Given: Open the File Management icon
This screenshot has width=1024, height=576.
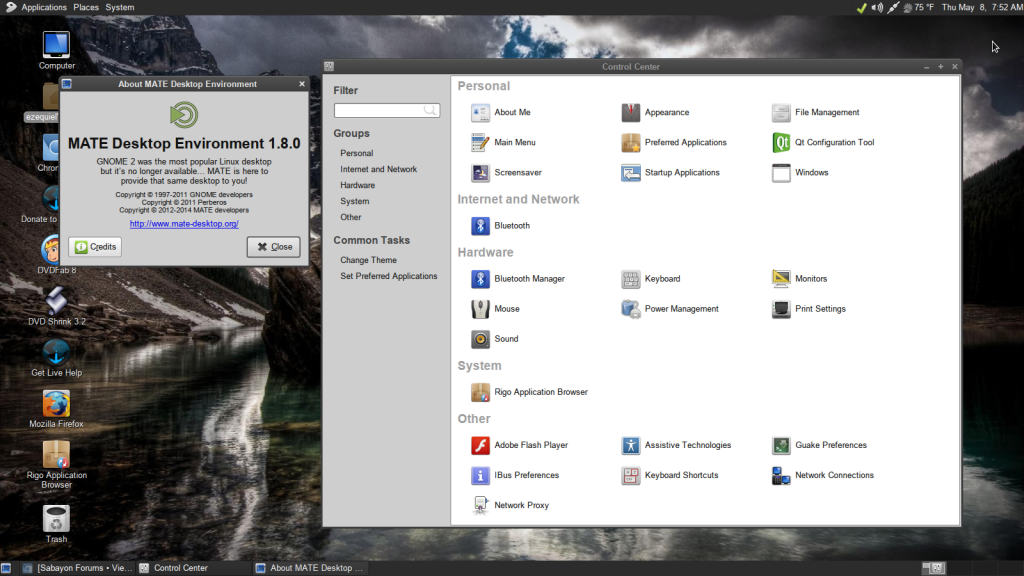Looking at the screenshot, I should pos(781,112).
